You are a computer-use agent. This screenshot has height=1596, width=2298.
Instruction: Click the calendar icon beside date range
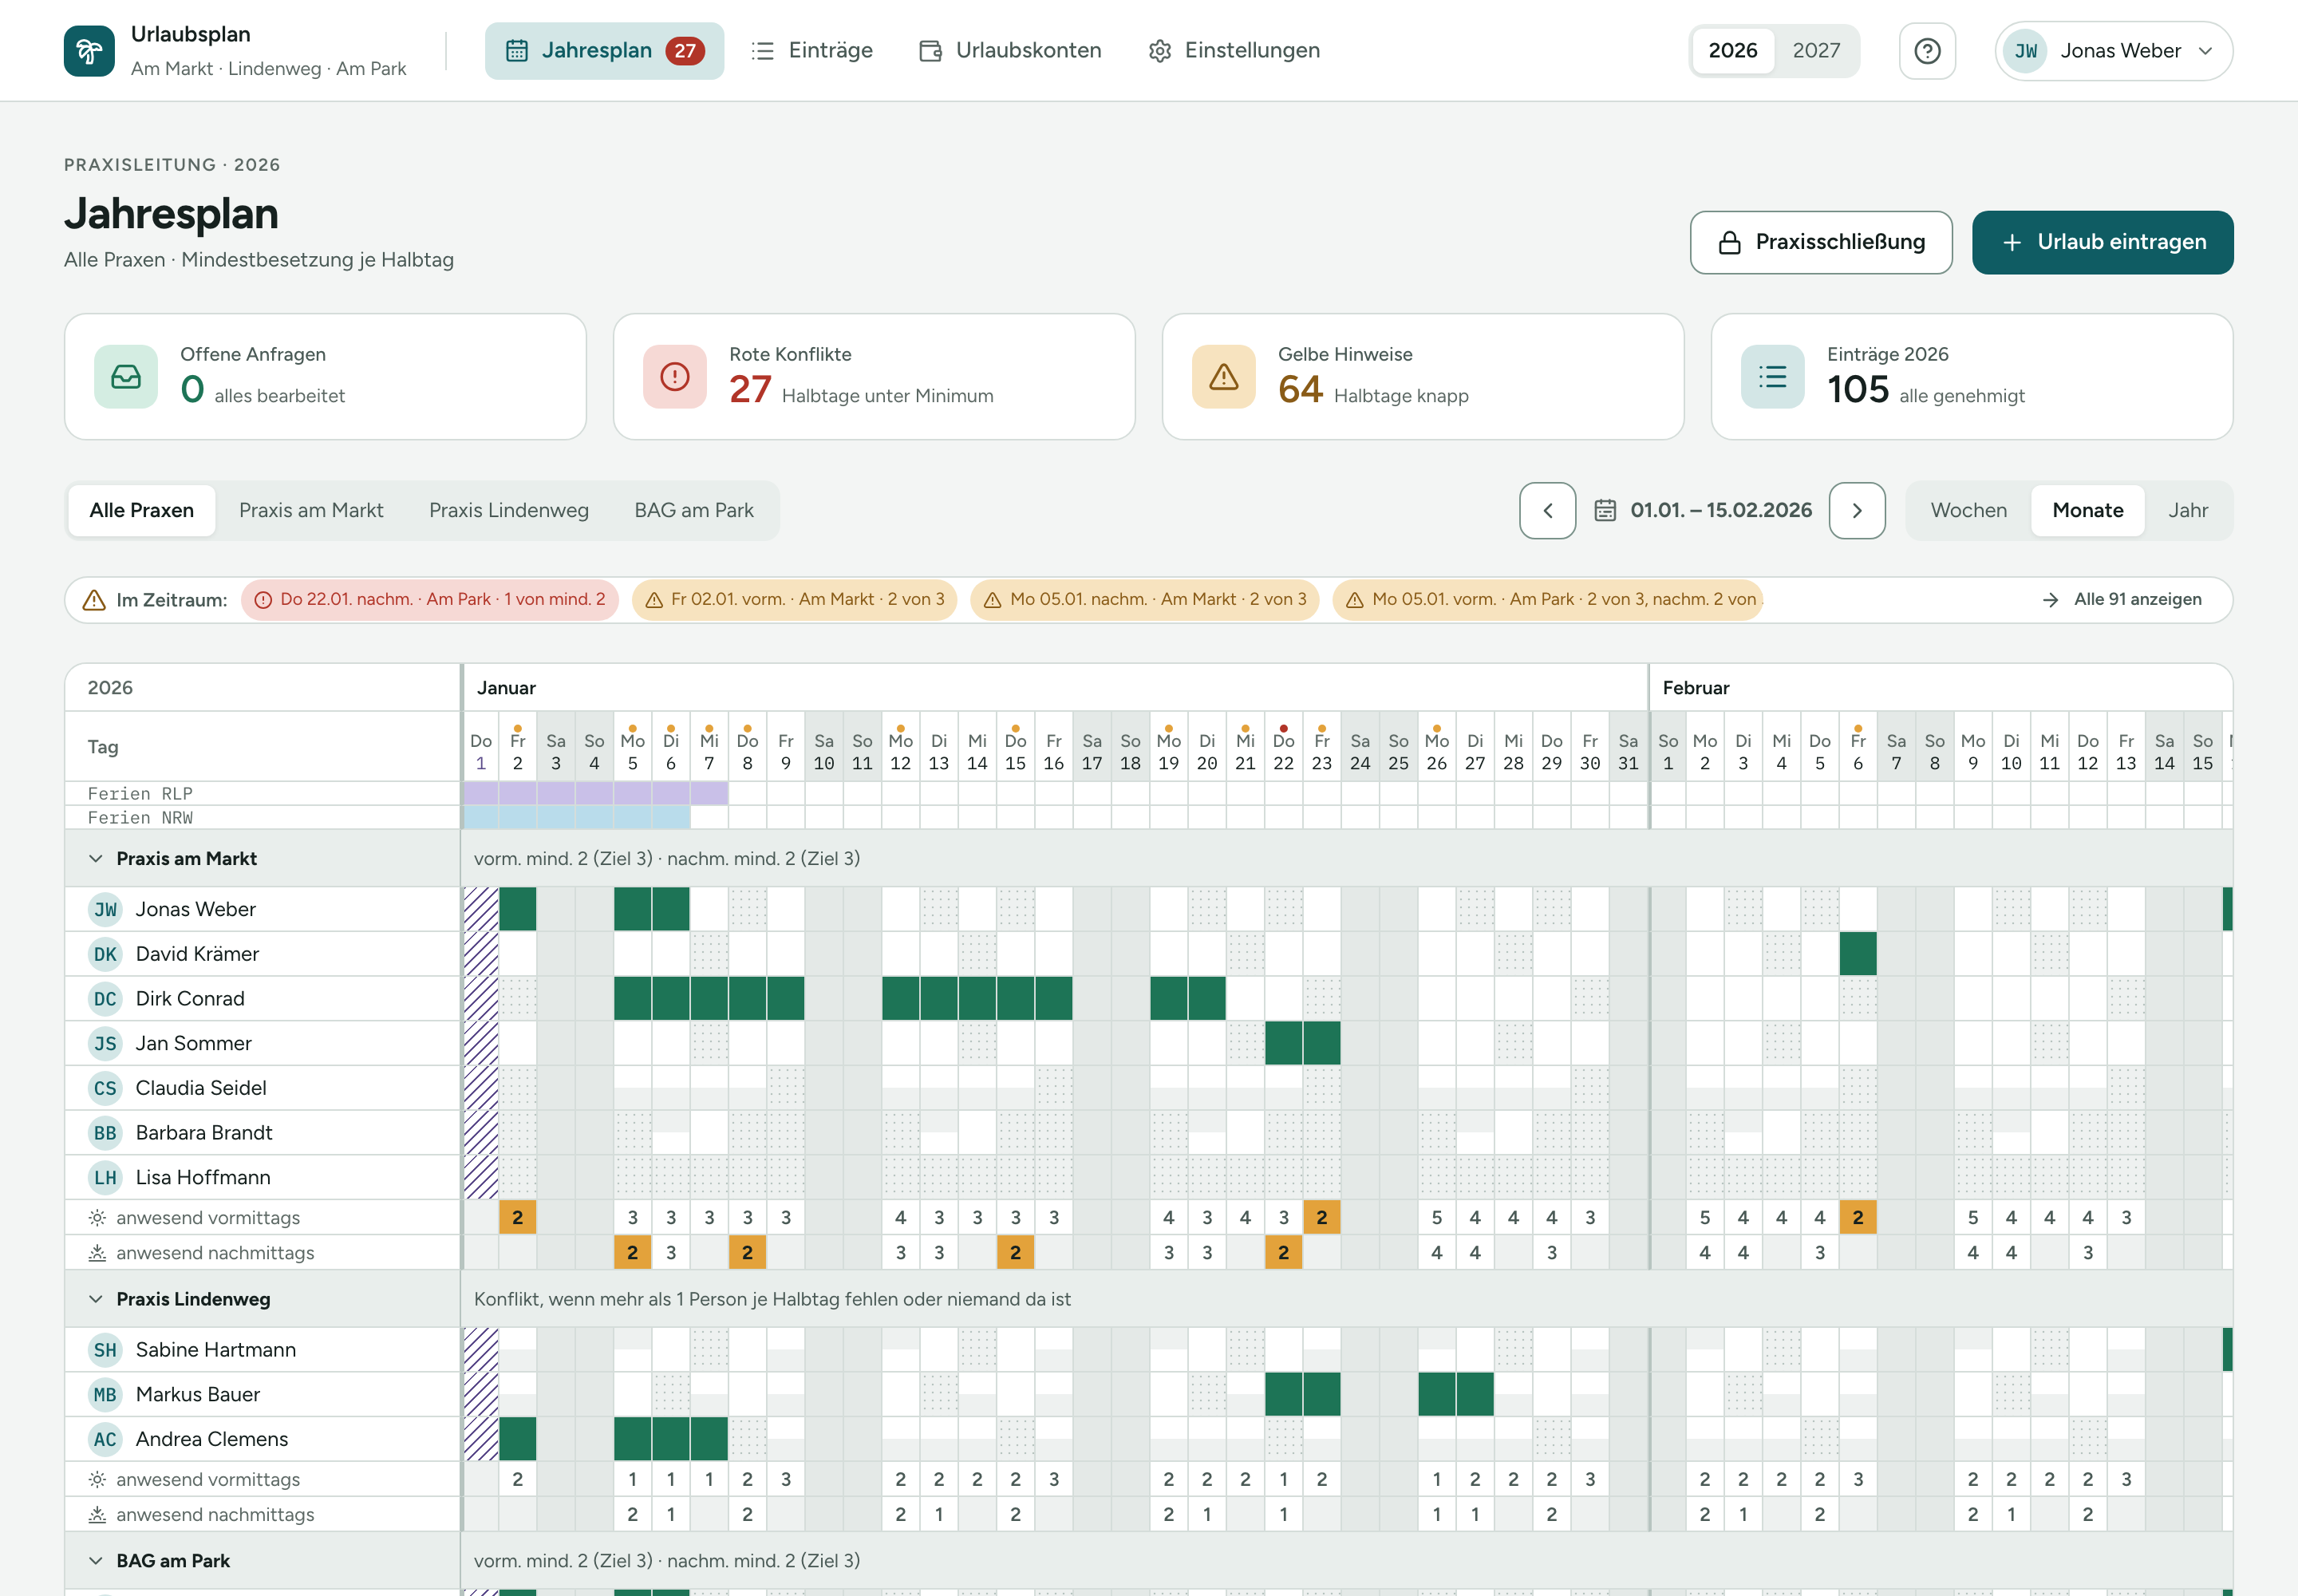click(x=1605, y=511)
